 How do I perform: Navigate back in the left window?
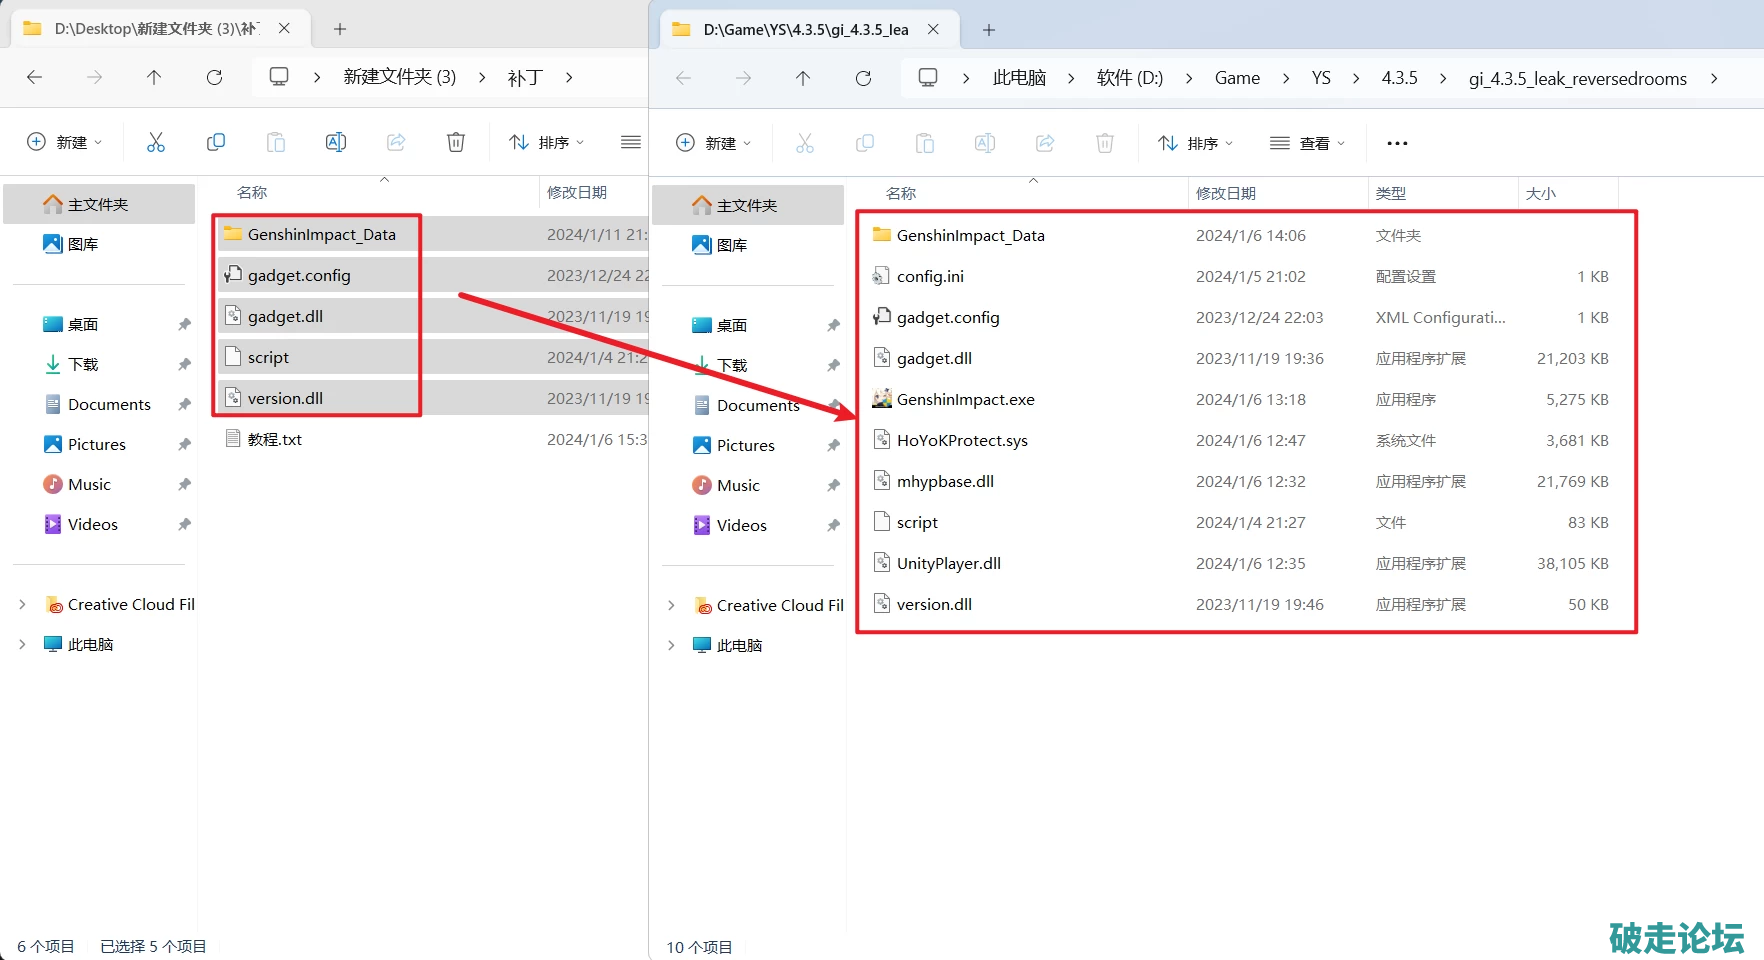[35, 77]
